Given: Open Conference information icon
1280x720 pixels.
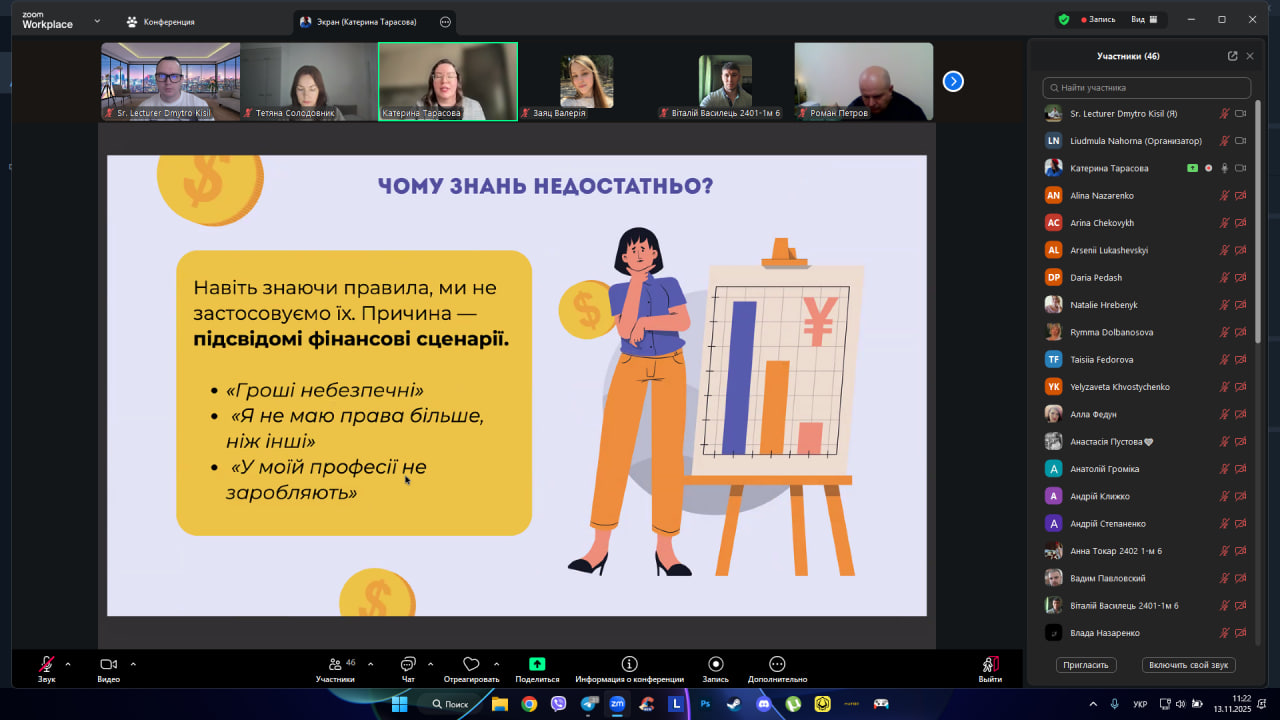Looking at the screenshot, I should [x=629, y=664].
